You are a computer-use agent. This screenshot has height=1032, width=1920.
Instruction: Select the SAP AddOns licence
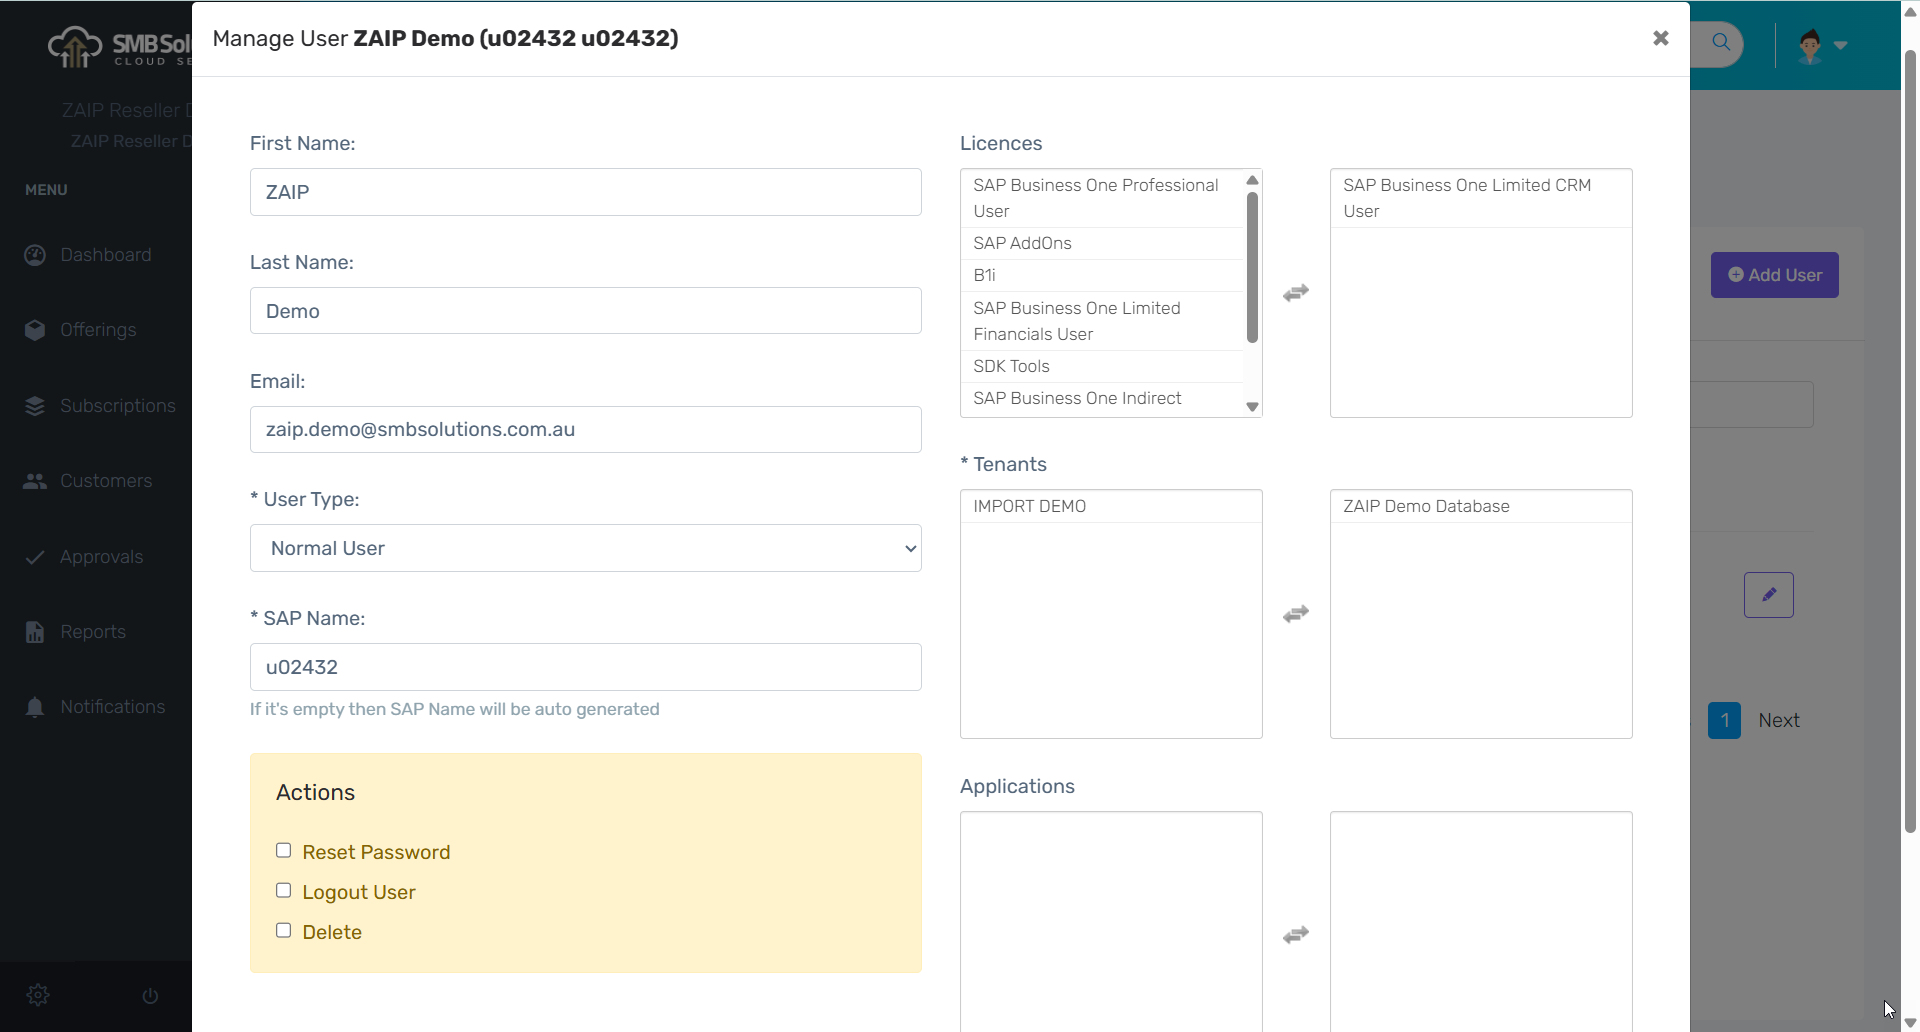[x=1102, y=243]
